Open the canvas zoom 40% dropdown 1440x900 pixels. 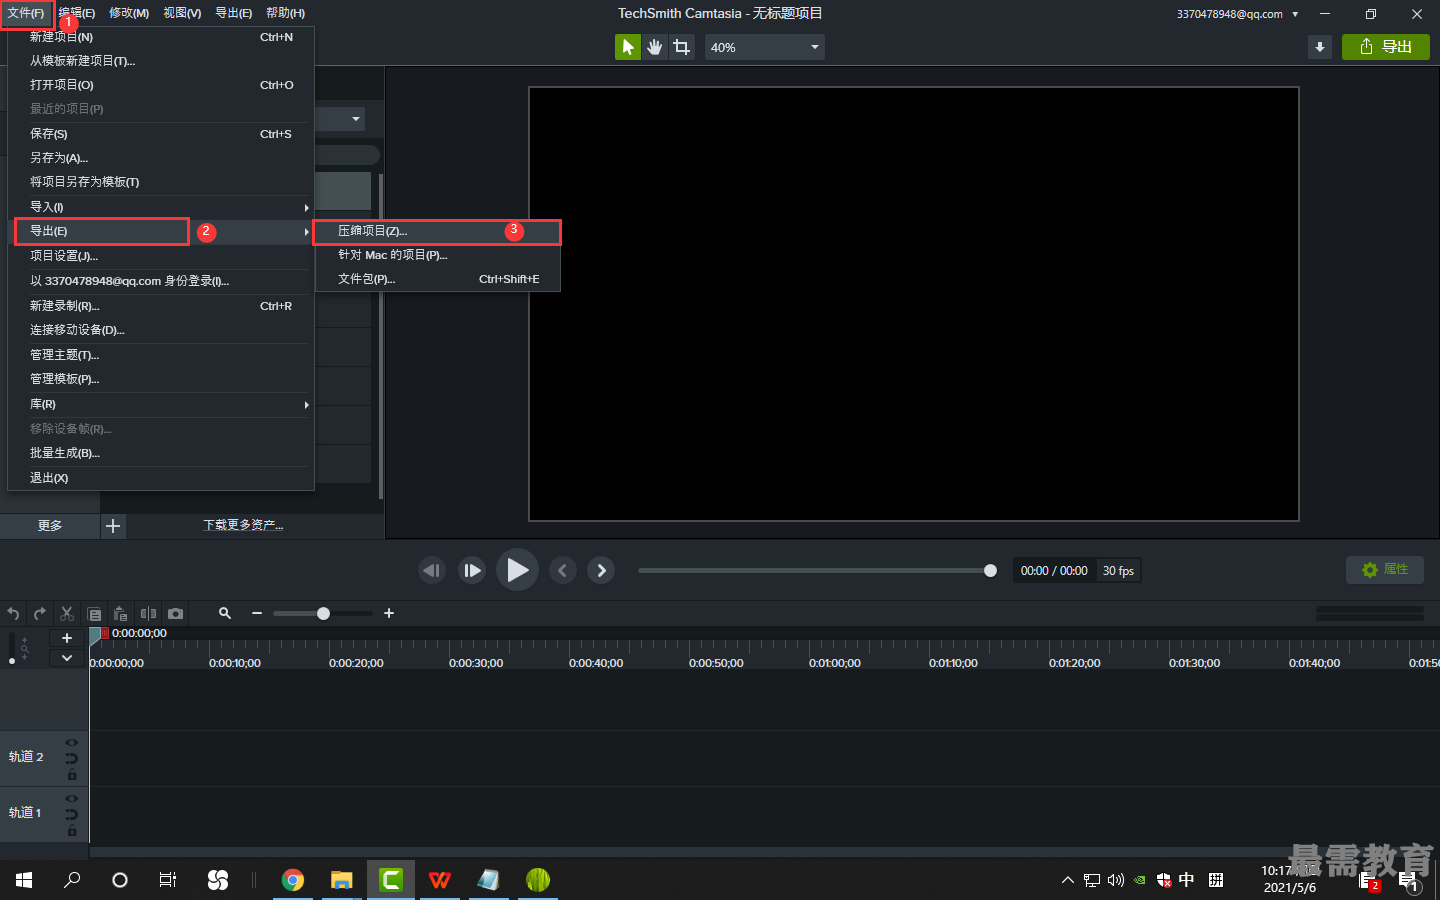(x=765, y=47)
